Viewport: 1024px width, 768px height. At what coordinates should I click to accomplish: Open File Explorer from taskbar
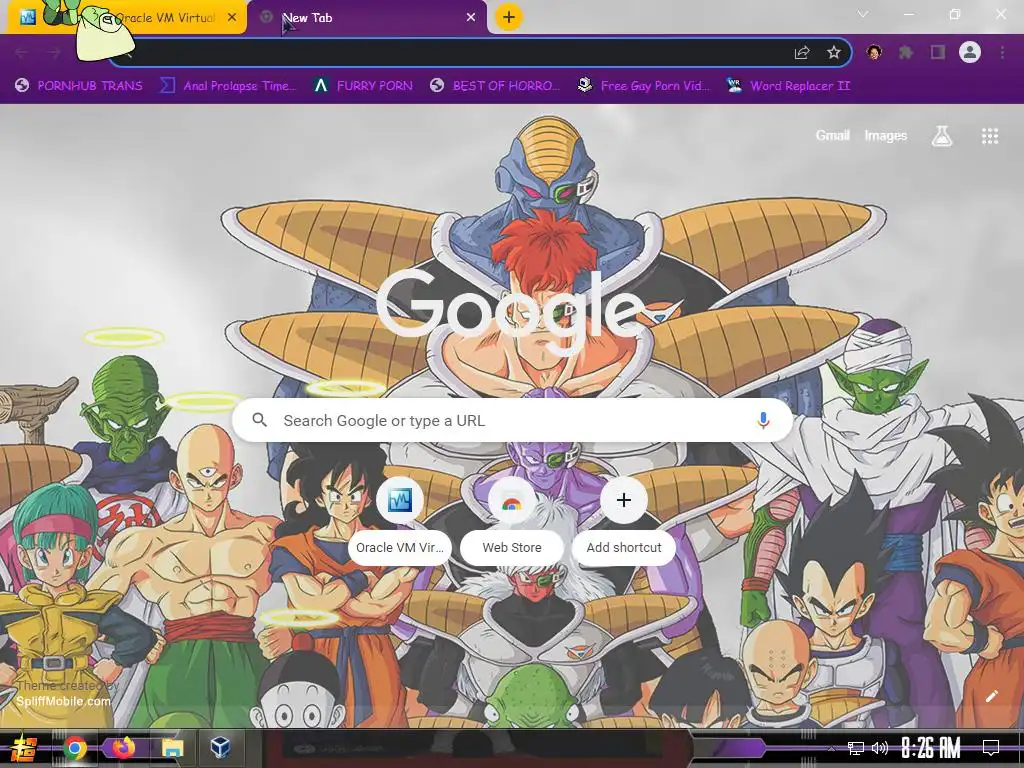tap(172, 748)
